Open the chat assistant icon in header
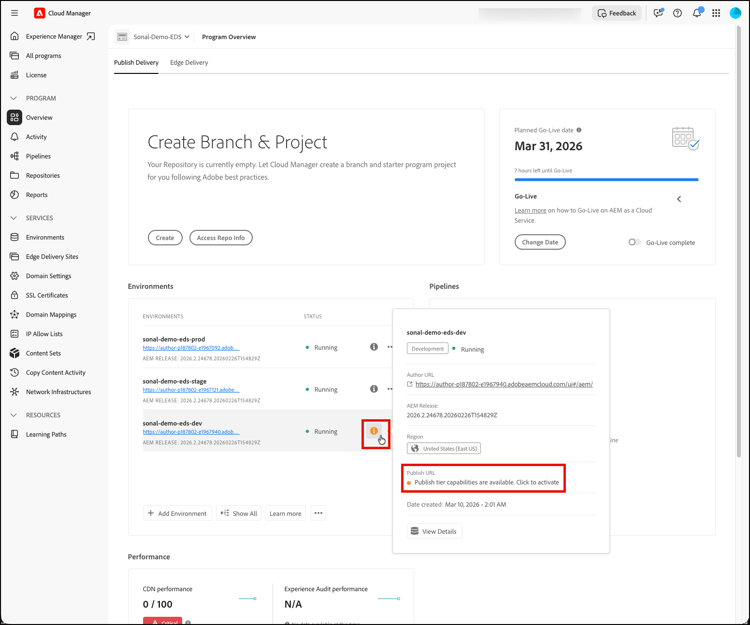This screenshot has height=625, width=750. pyautogui.click(x=658, y=13)
